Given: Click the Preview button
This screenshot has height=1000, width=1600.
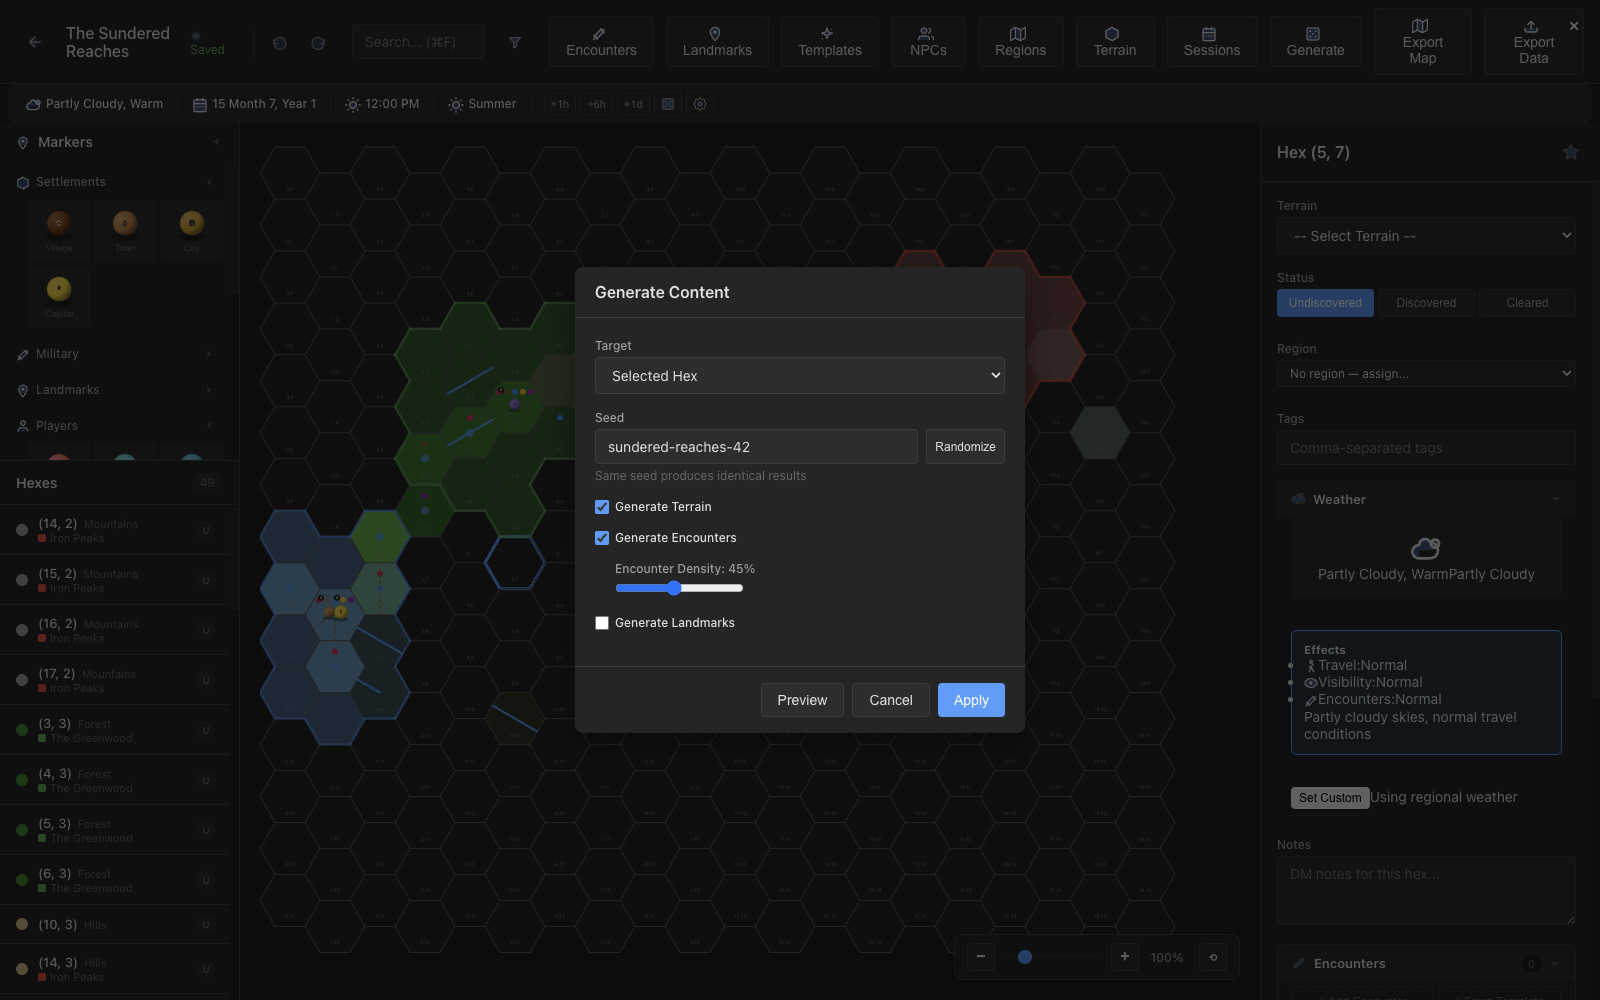Looking at the screenshot, I should pyautogui.click(x=802, y=700).
